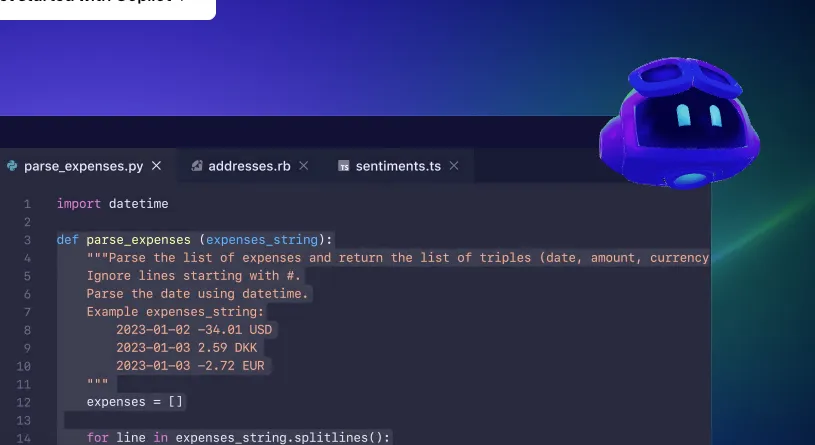Screen dimensions: 815x445
Task: Click the Copilot mascot head
Action: 680,123
